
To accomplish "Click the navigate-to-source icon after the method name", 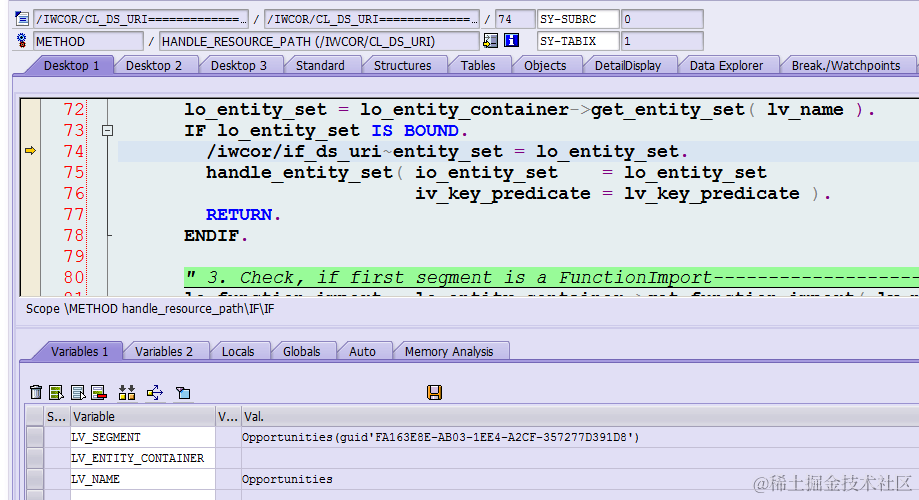I will pyautogui.click(x=490, y=40).
